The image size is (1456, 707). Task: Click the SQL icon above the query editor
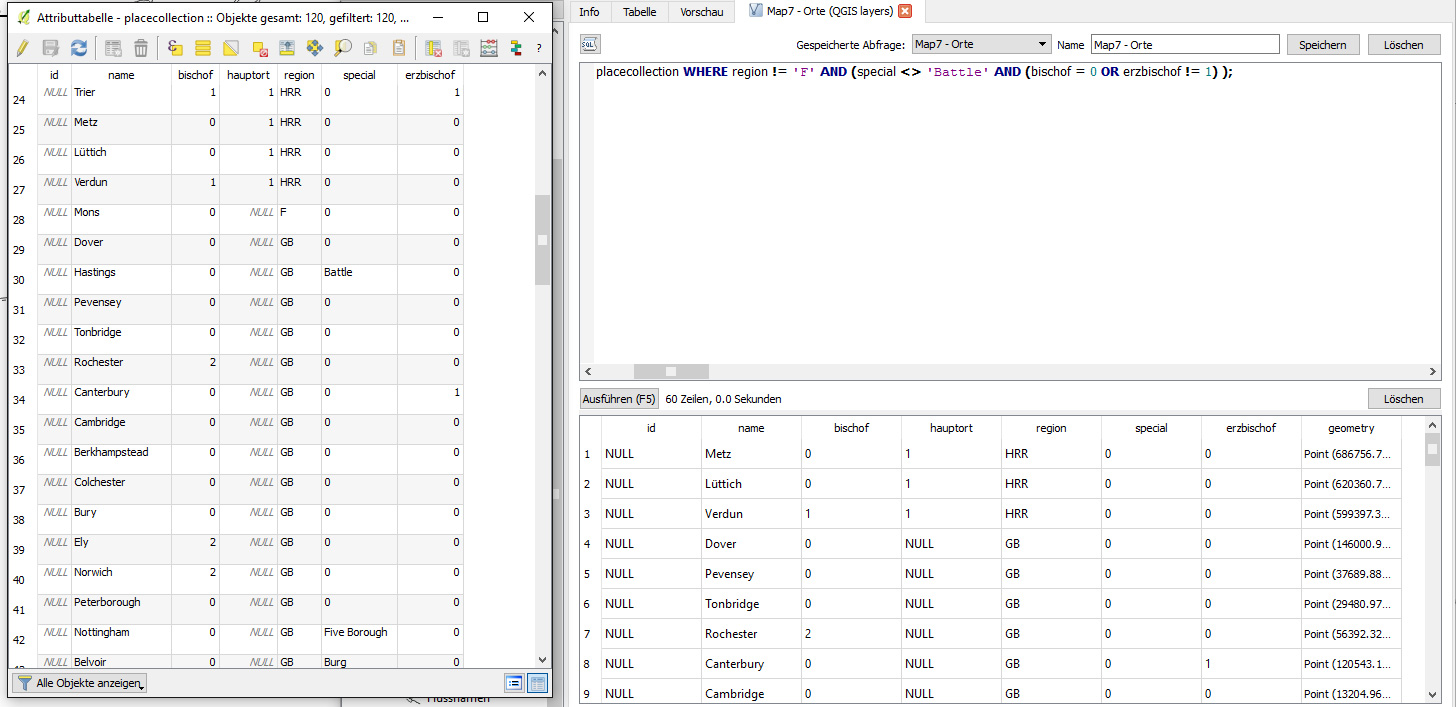(x=590, y=44)
